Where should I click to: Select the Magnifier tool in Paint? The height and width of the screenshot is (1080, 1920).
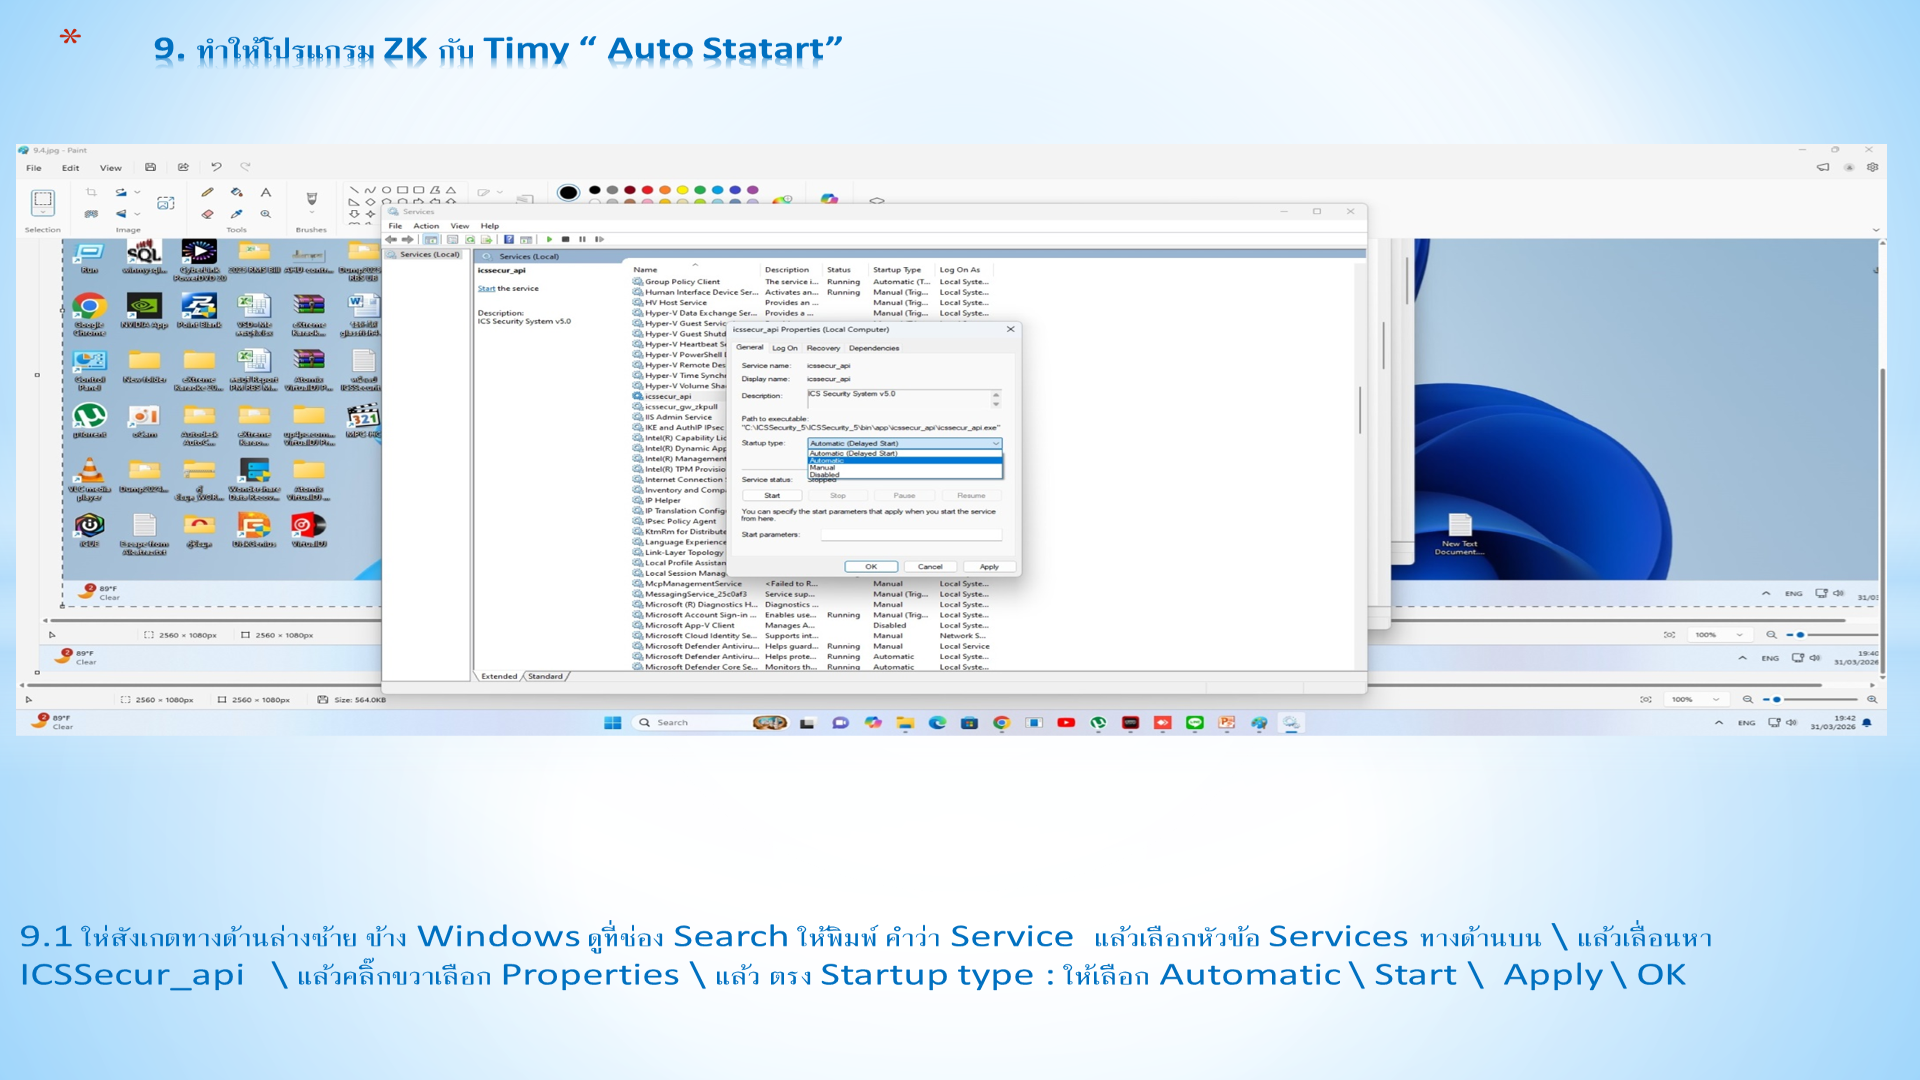pyautogui.click(x=266, y=214)
